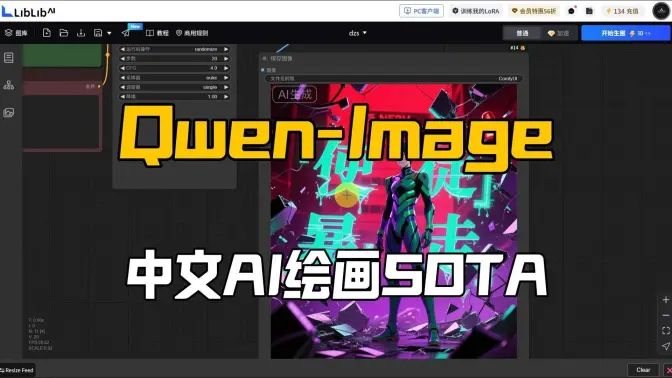The height and width of the screenshot is (378, 672).
Task: Click the steps 20 value slider
Action: (174, 59)
